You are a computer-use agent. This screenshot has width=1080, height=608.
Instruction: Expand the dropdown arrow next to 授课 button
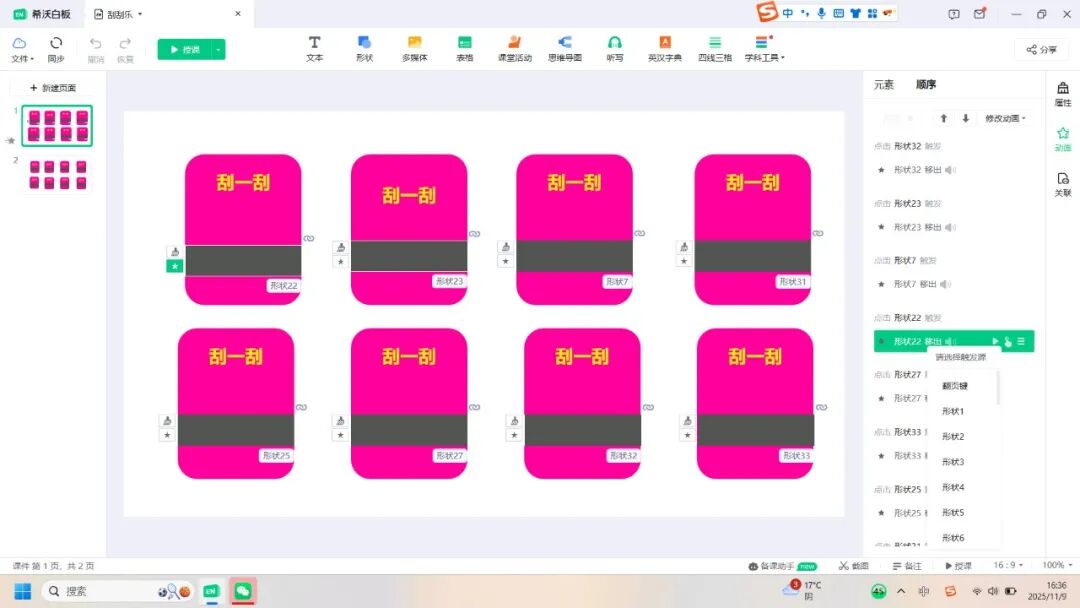tap(219, 49)
